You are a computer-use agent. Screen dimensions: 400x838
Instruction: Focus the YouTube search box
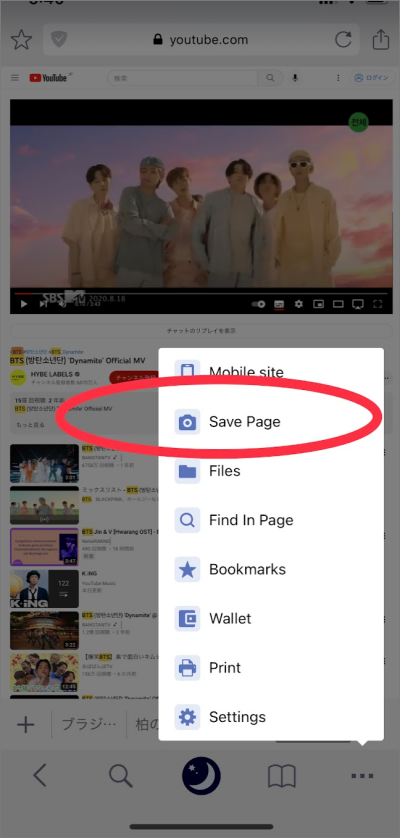183,78
